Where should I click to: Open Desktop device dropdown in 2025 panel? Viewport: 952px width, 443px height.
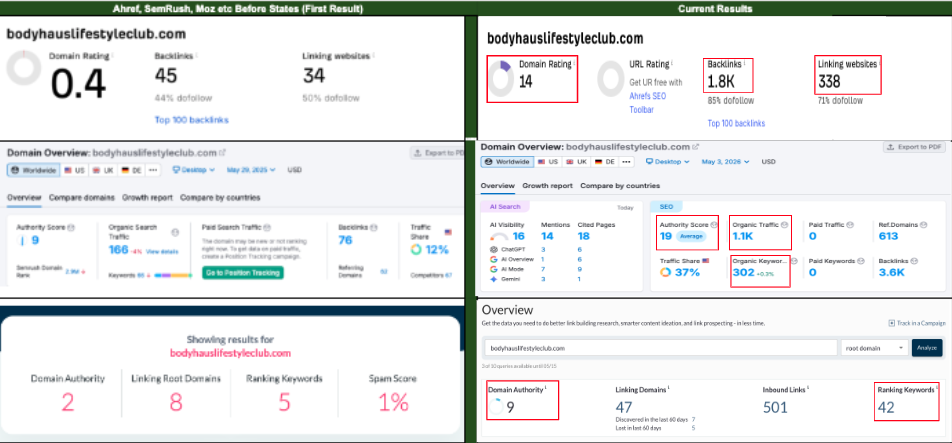point(194,171)
